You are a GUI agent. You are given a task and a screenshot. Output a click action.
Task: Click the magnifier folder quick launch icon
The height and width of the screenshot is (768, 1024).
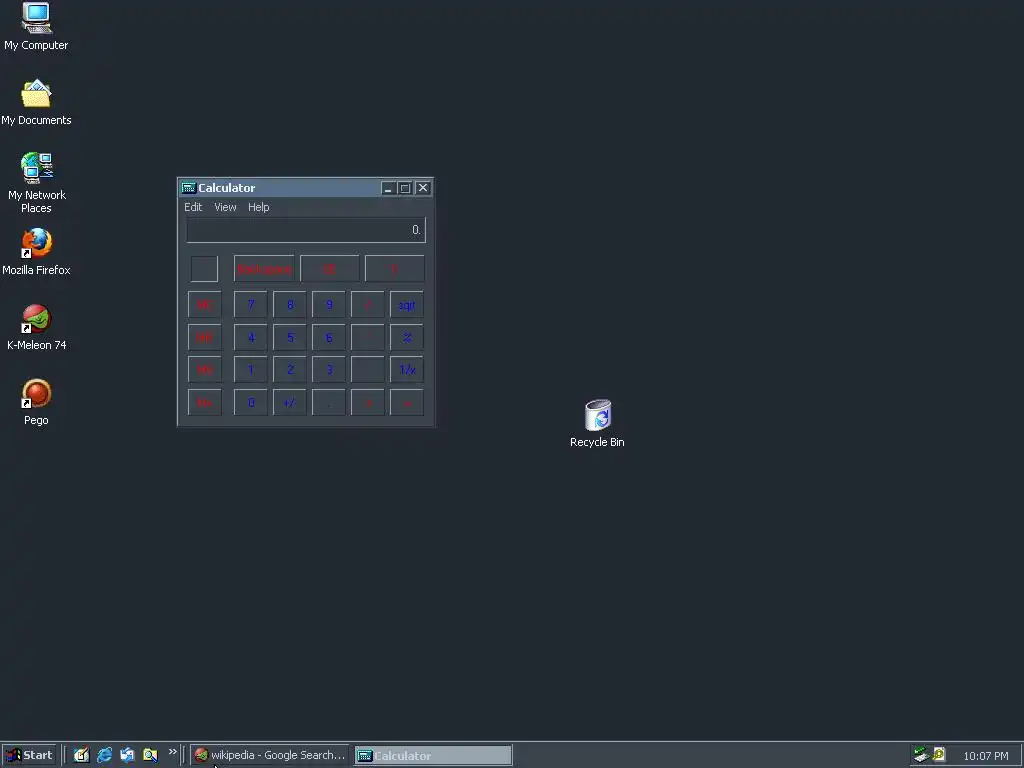click(150, 755)
